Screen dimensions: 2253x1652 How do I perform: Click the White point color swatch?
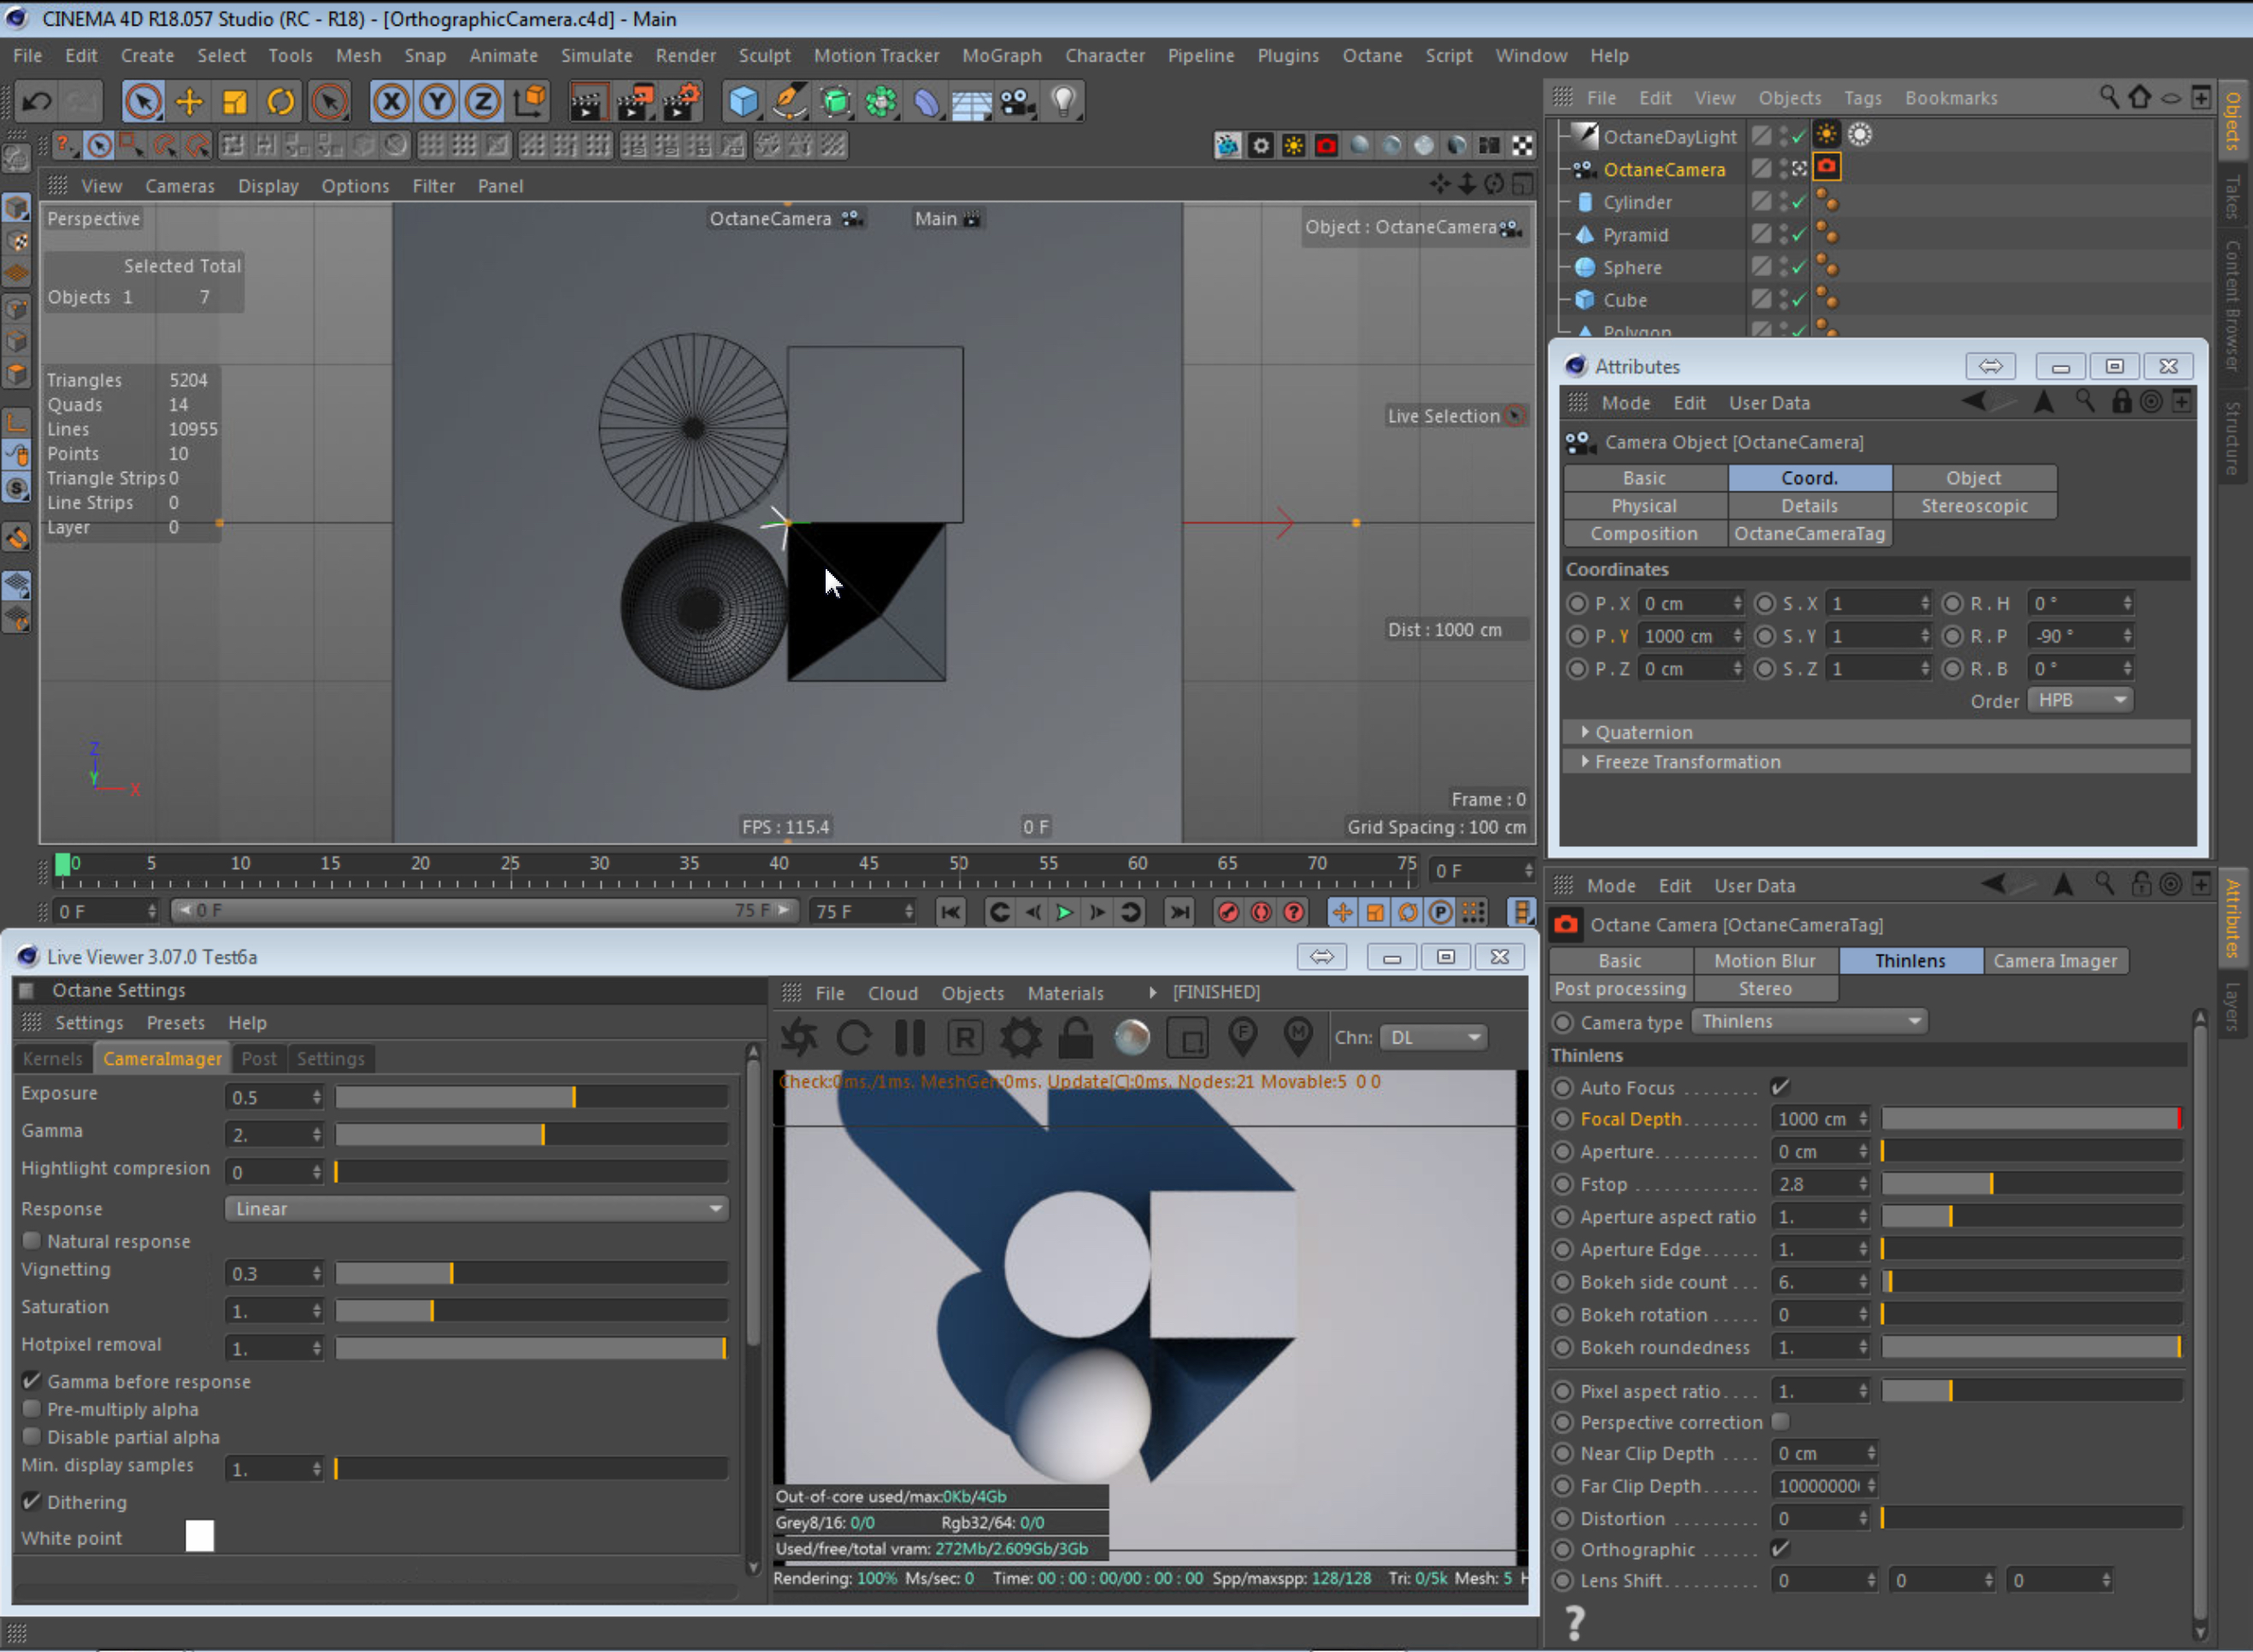pos(199,1535)
